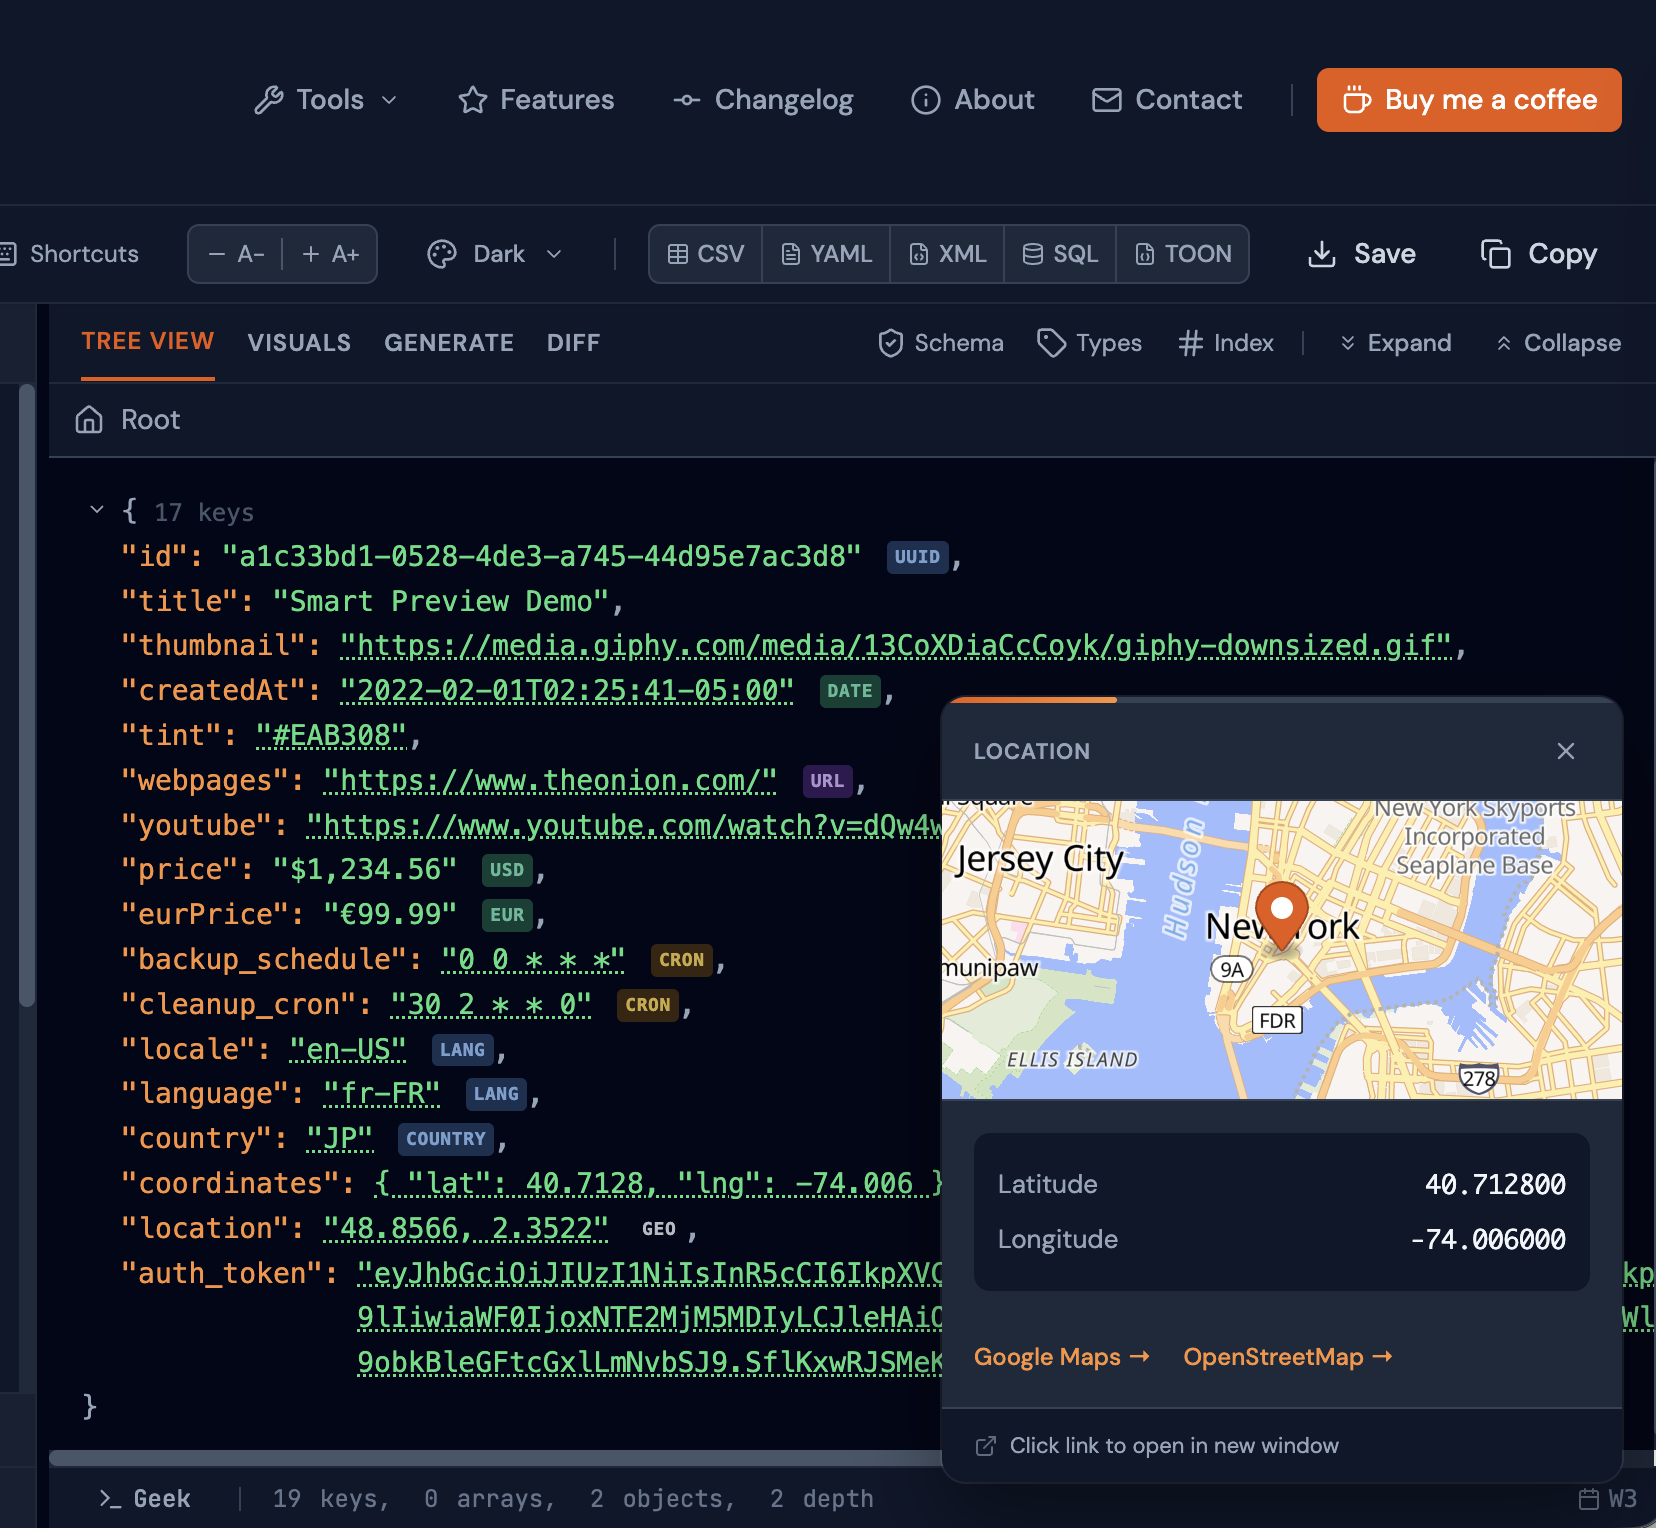The width and height of the screenshot is (1656, 1528).
Task: Toggle the Index numbering
Action: (1225, 343)
